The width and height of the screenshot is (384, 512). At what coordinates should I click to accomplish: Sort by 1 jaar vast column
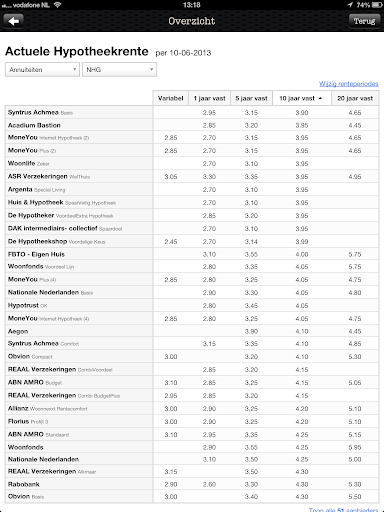209,98
